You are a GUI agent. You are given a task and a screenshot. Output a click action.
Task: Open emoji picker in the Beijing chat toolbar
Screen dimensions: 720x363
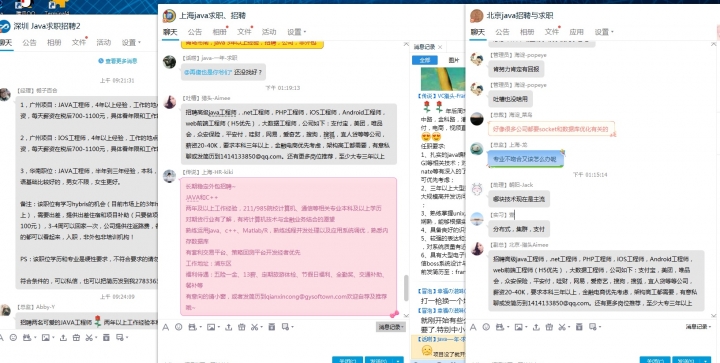(x=487, y=327)
